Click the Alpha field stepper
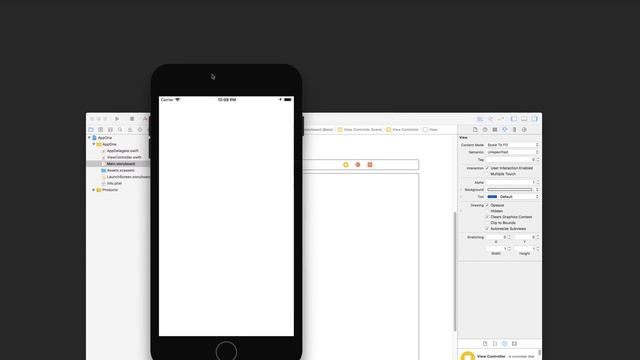Screen dimensions: 640x360 click(x=538, y=182)
